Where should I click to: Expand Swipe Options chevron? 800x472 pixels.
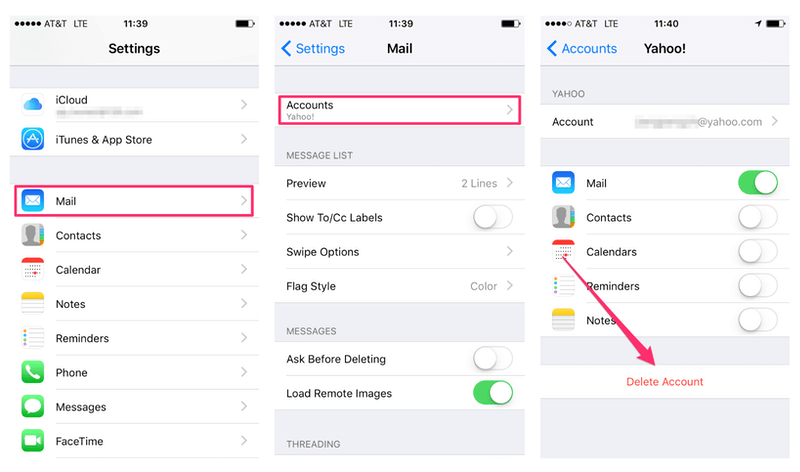pyautogui.click(x=510, y=252)
